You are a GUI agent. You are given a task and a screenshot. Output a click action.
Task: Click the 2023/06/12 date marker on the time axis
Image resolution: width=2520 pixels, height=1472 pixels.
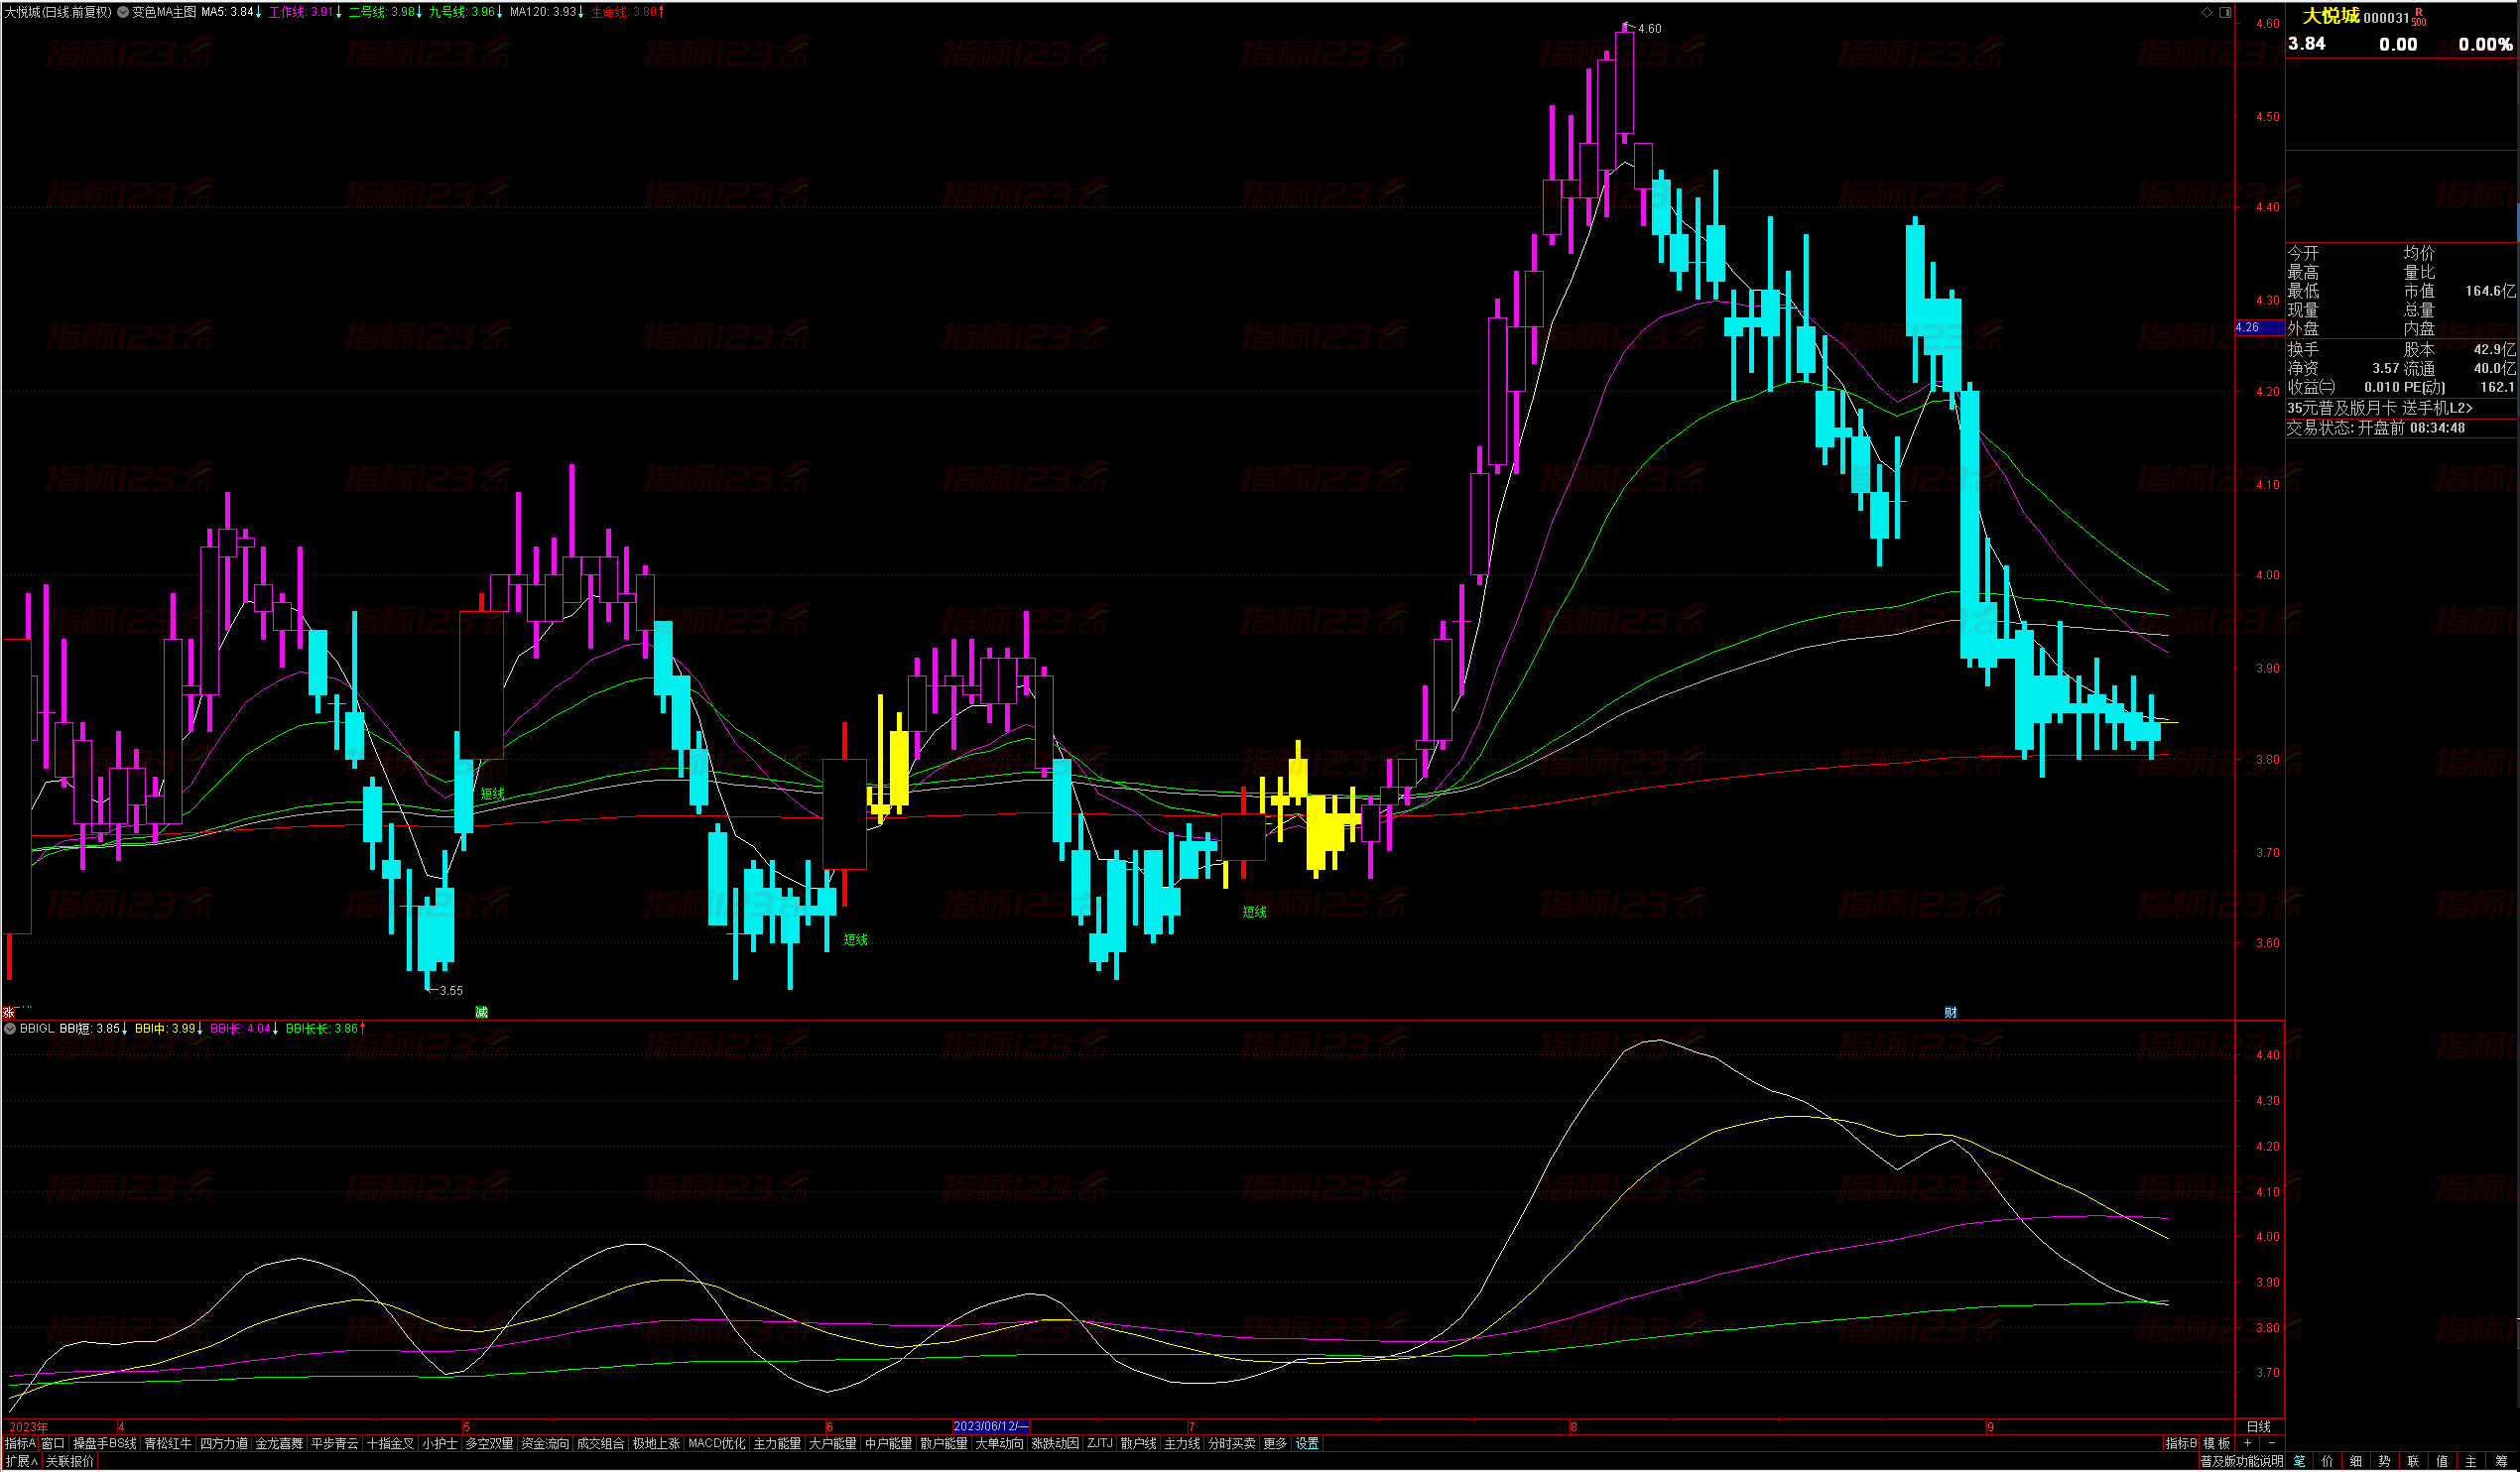point(991,1426)
